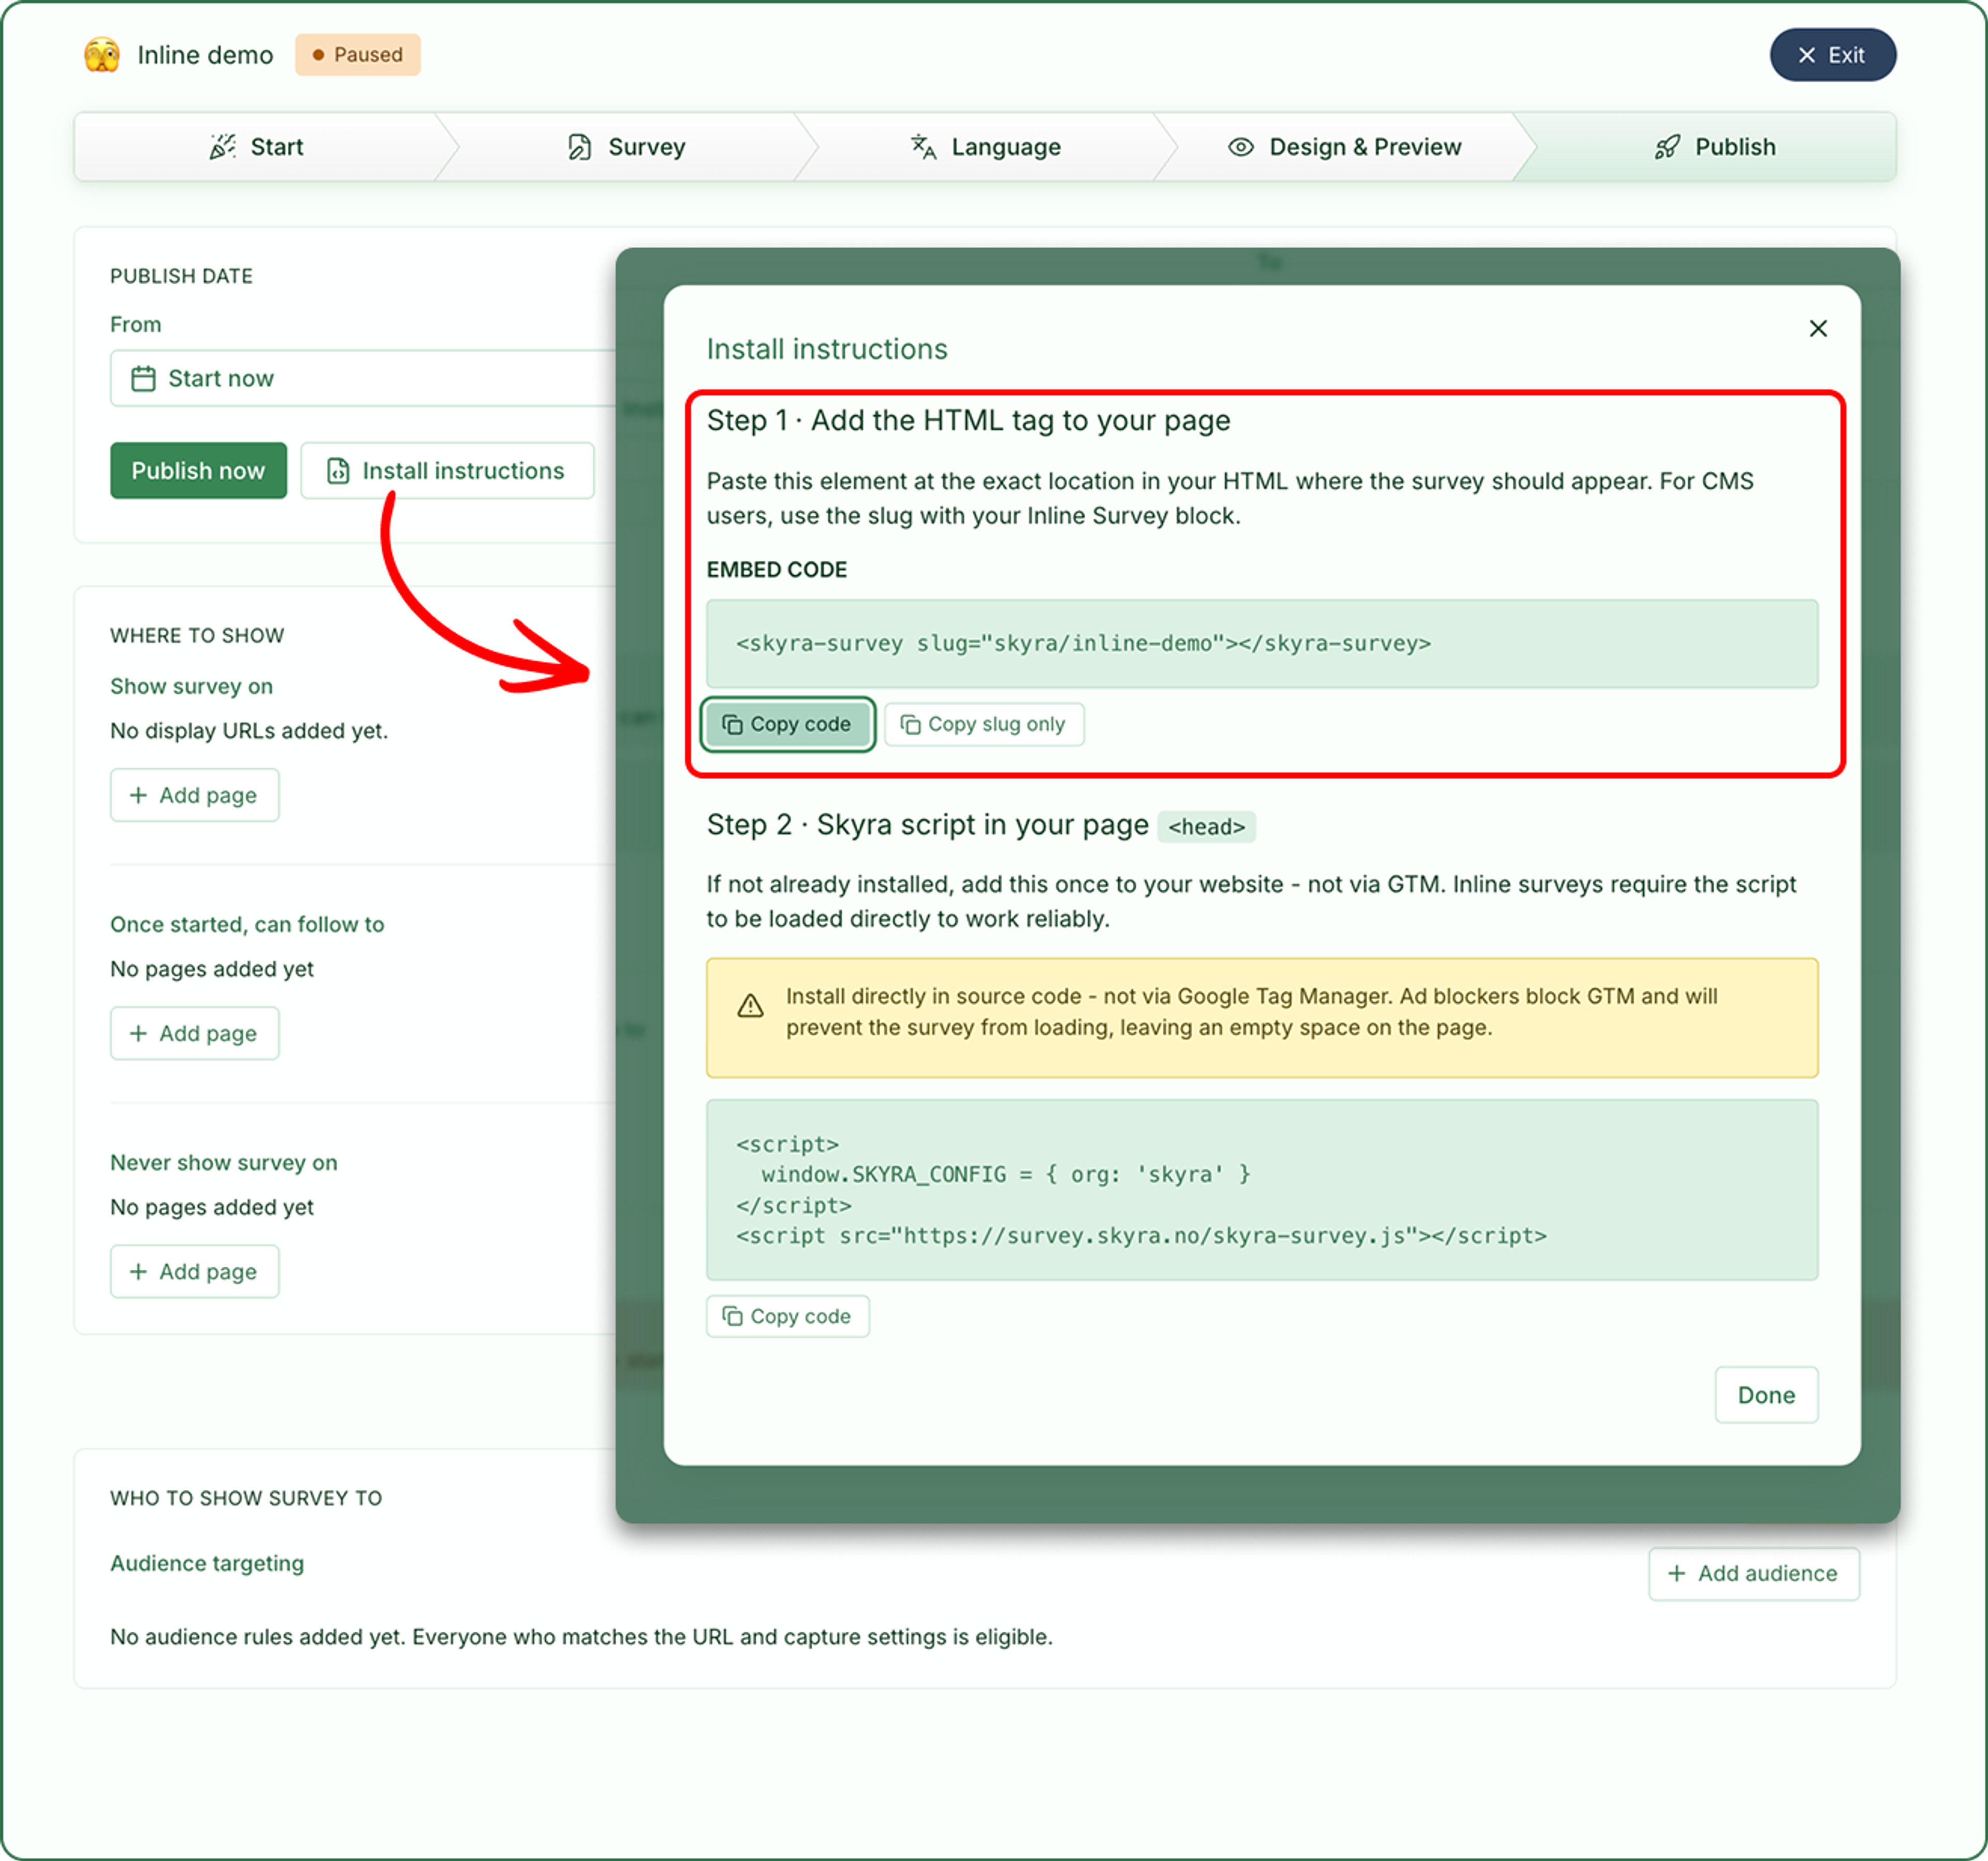Add page under Once started, can follow to
Viewport: 1988px width, 1861px height.
194,1033
